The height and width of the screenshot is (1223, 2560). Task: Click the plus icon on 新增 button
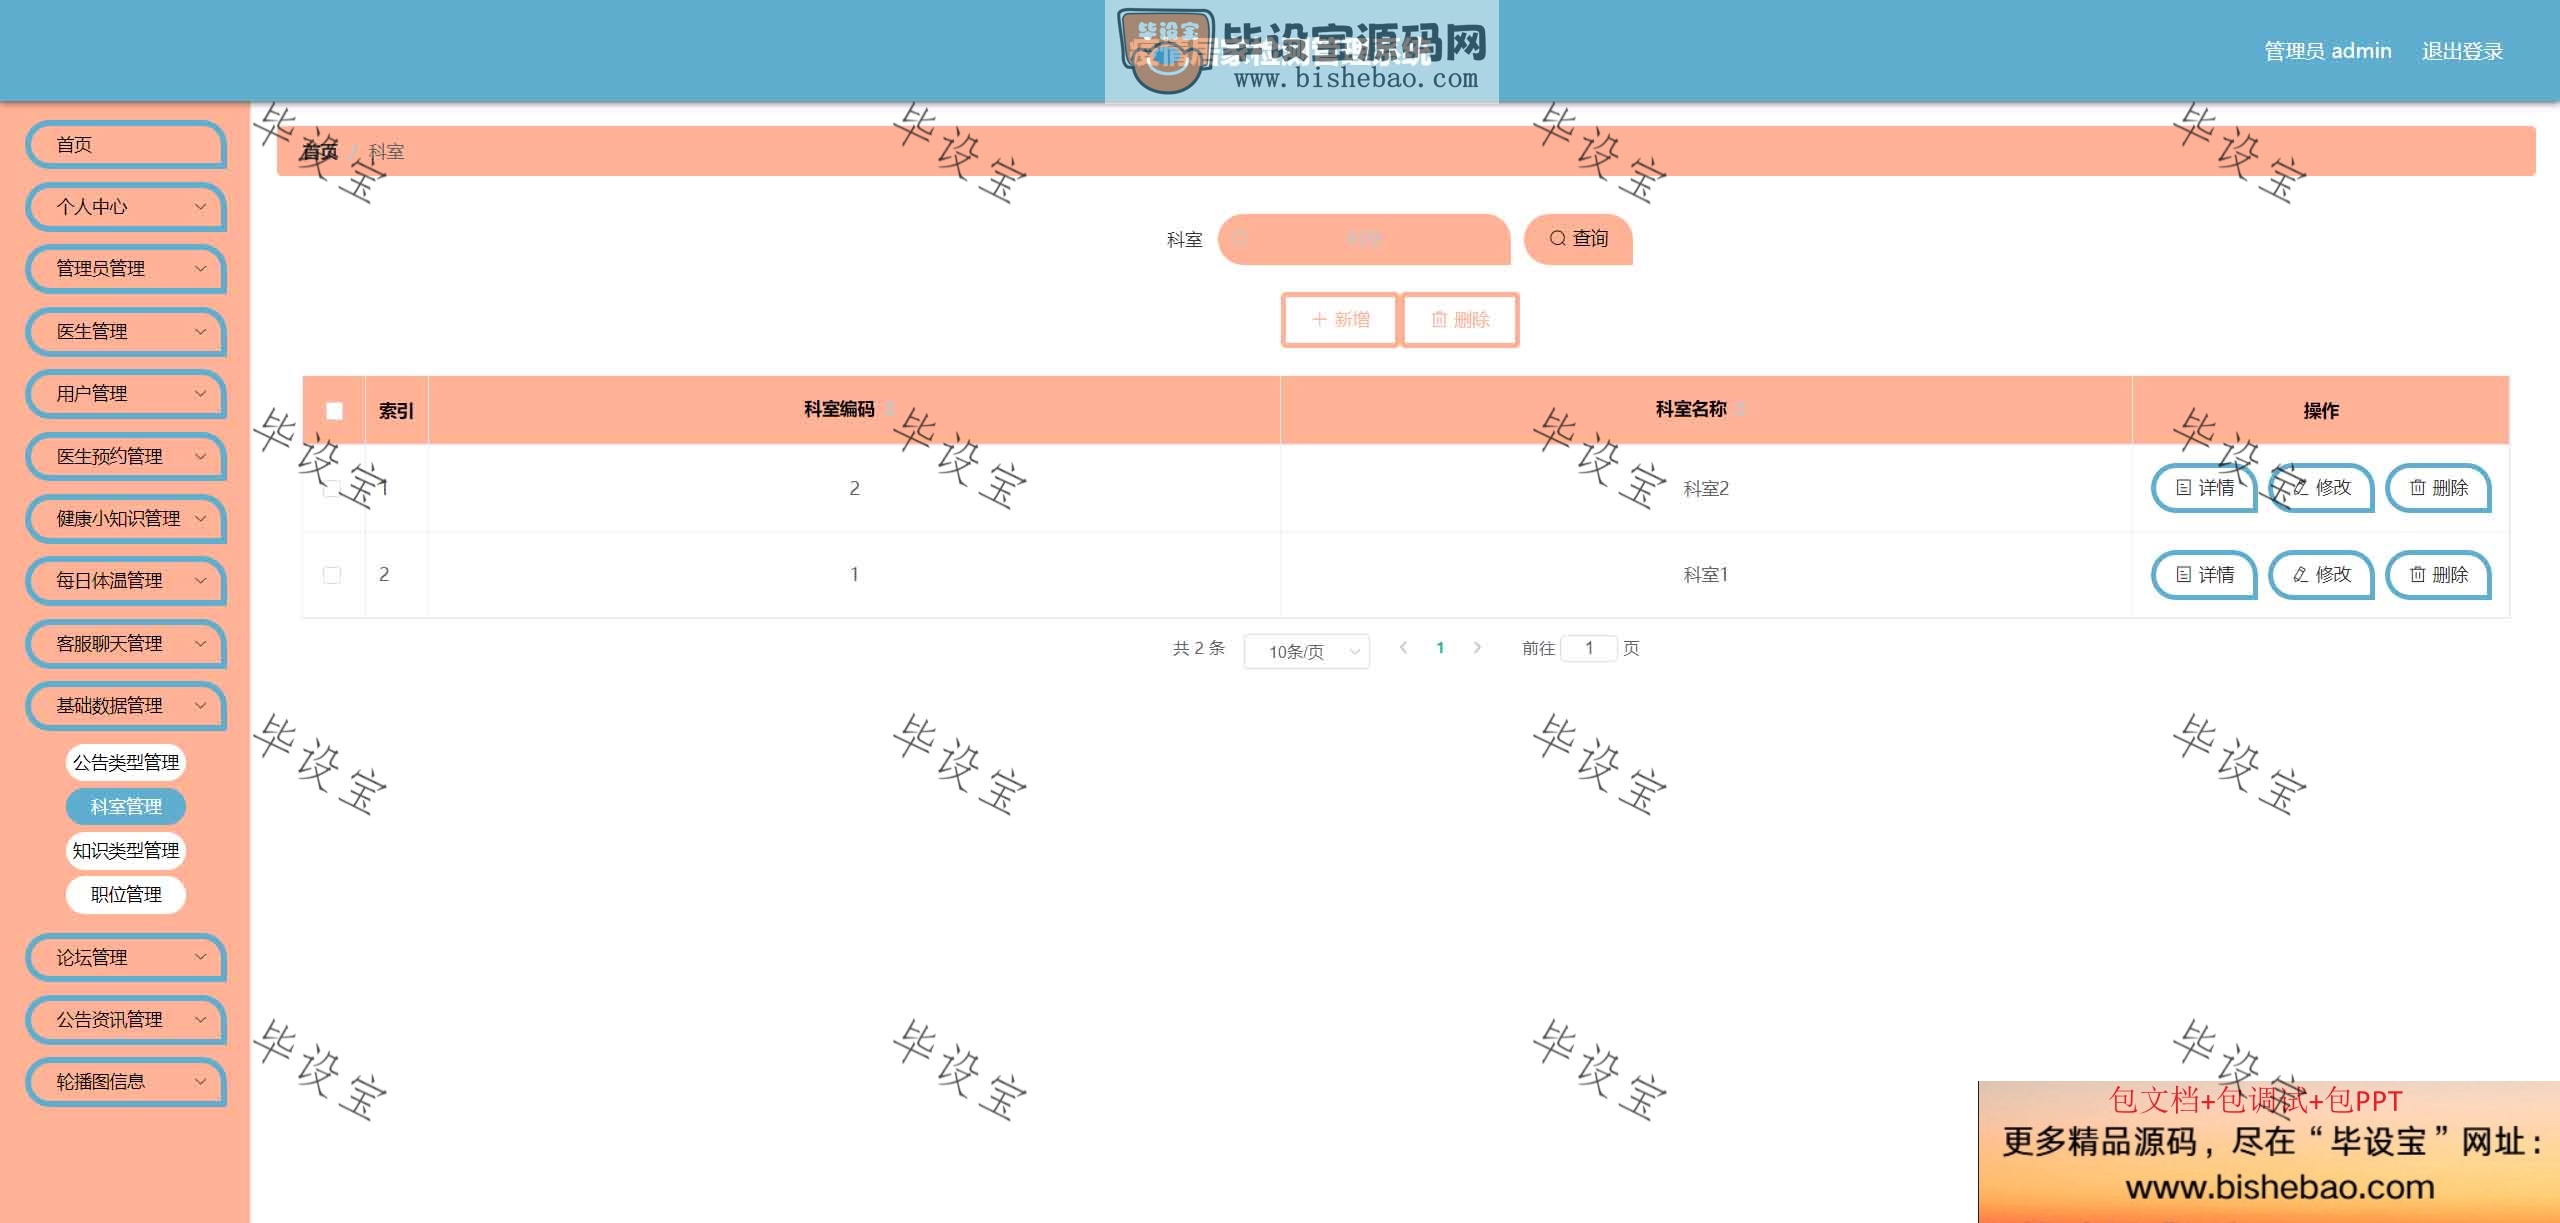point(1319,320)
